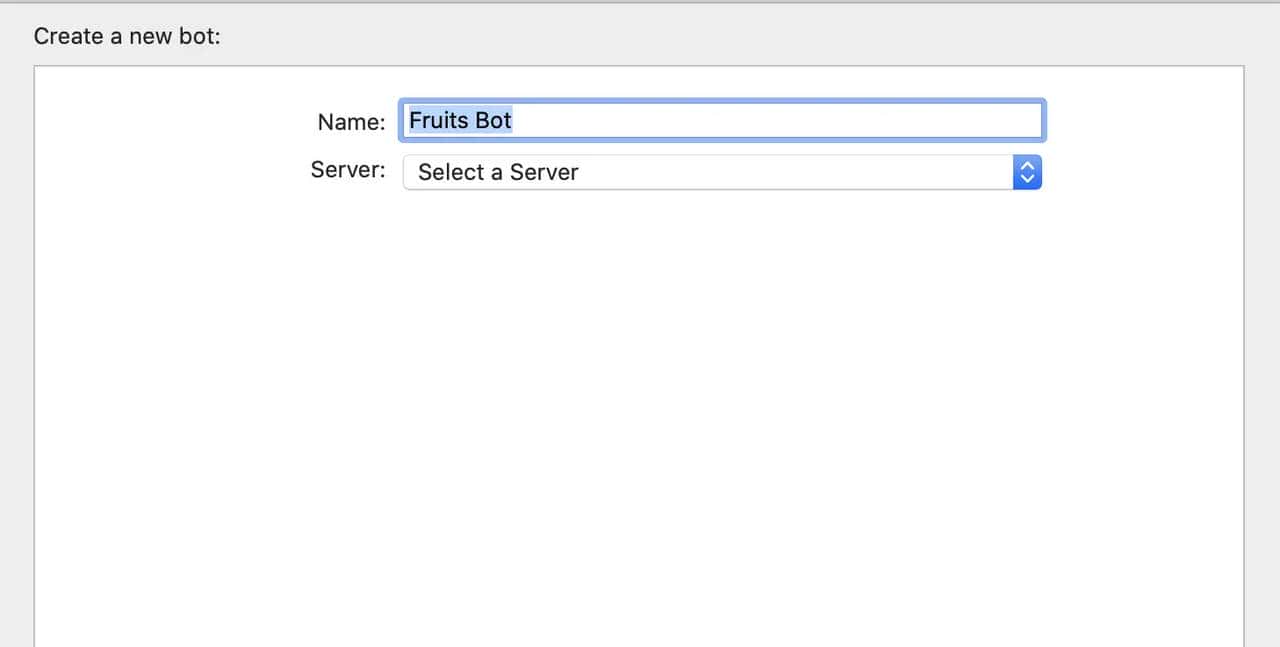Screen dimensions: 1280x647
Task: Select the Server combo box control
Action: 722,172
